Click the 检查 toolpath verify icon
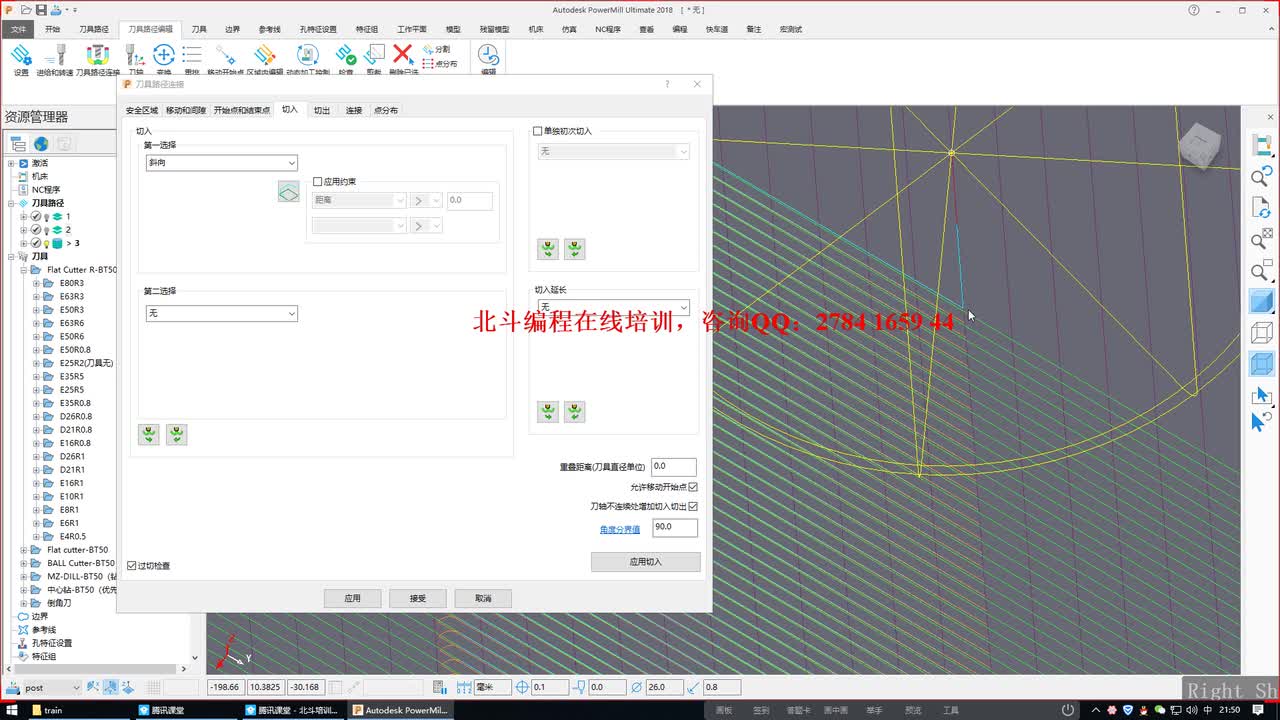 point(345,55)
